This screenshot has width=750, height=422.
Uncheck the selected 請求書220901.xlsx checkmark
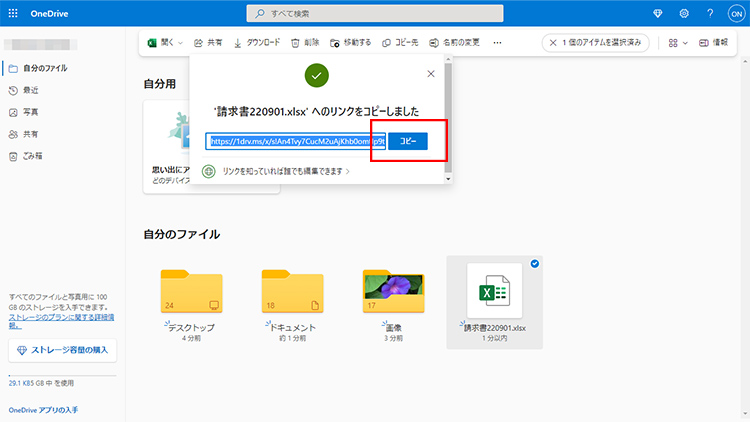tap(534, 264)
